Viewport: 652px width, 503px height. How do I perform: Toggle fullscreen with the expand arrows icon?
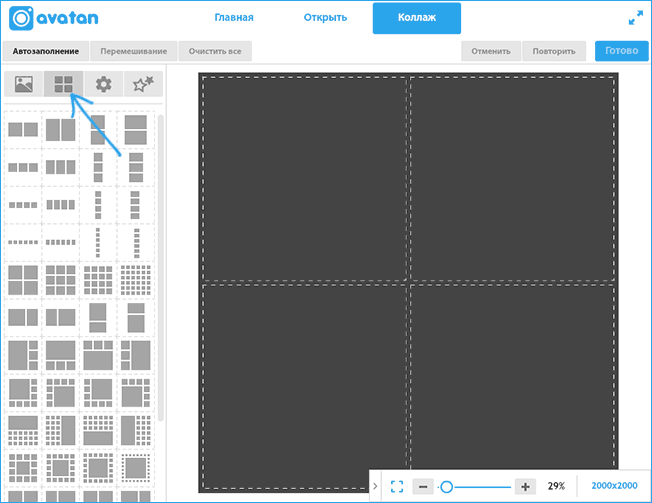pyautogui.click(x=636, y=18)
